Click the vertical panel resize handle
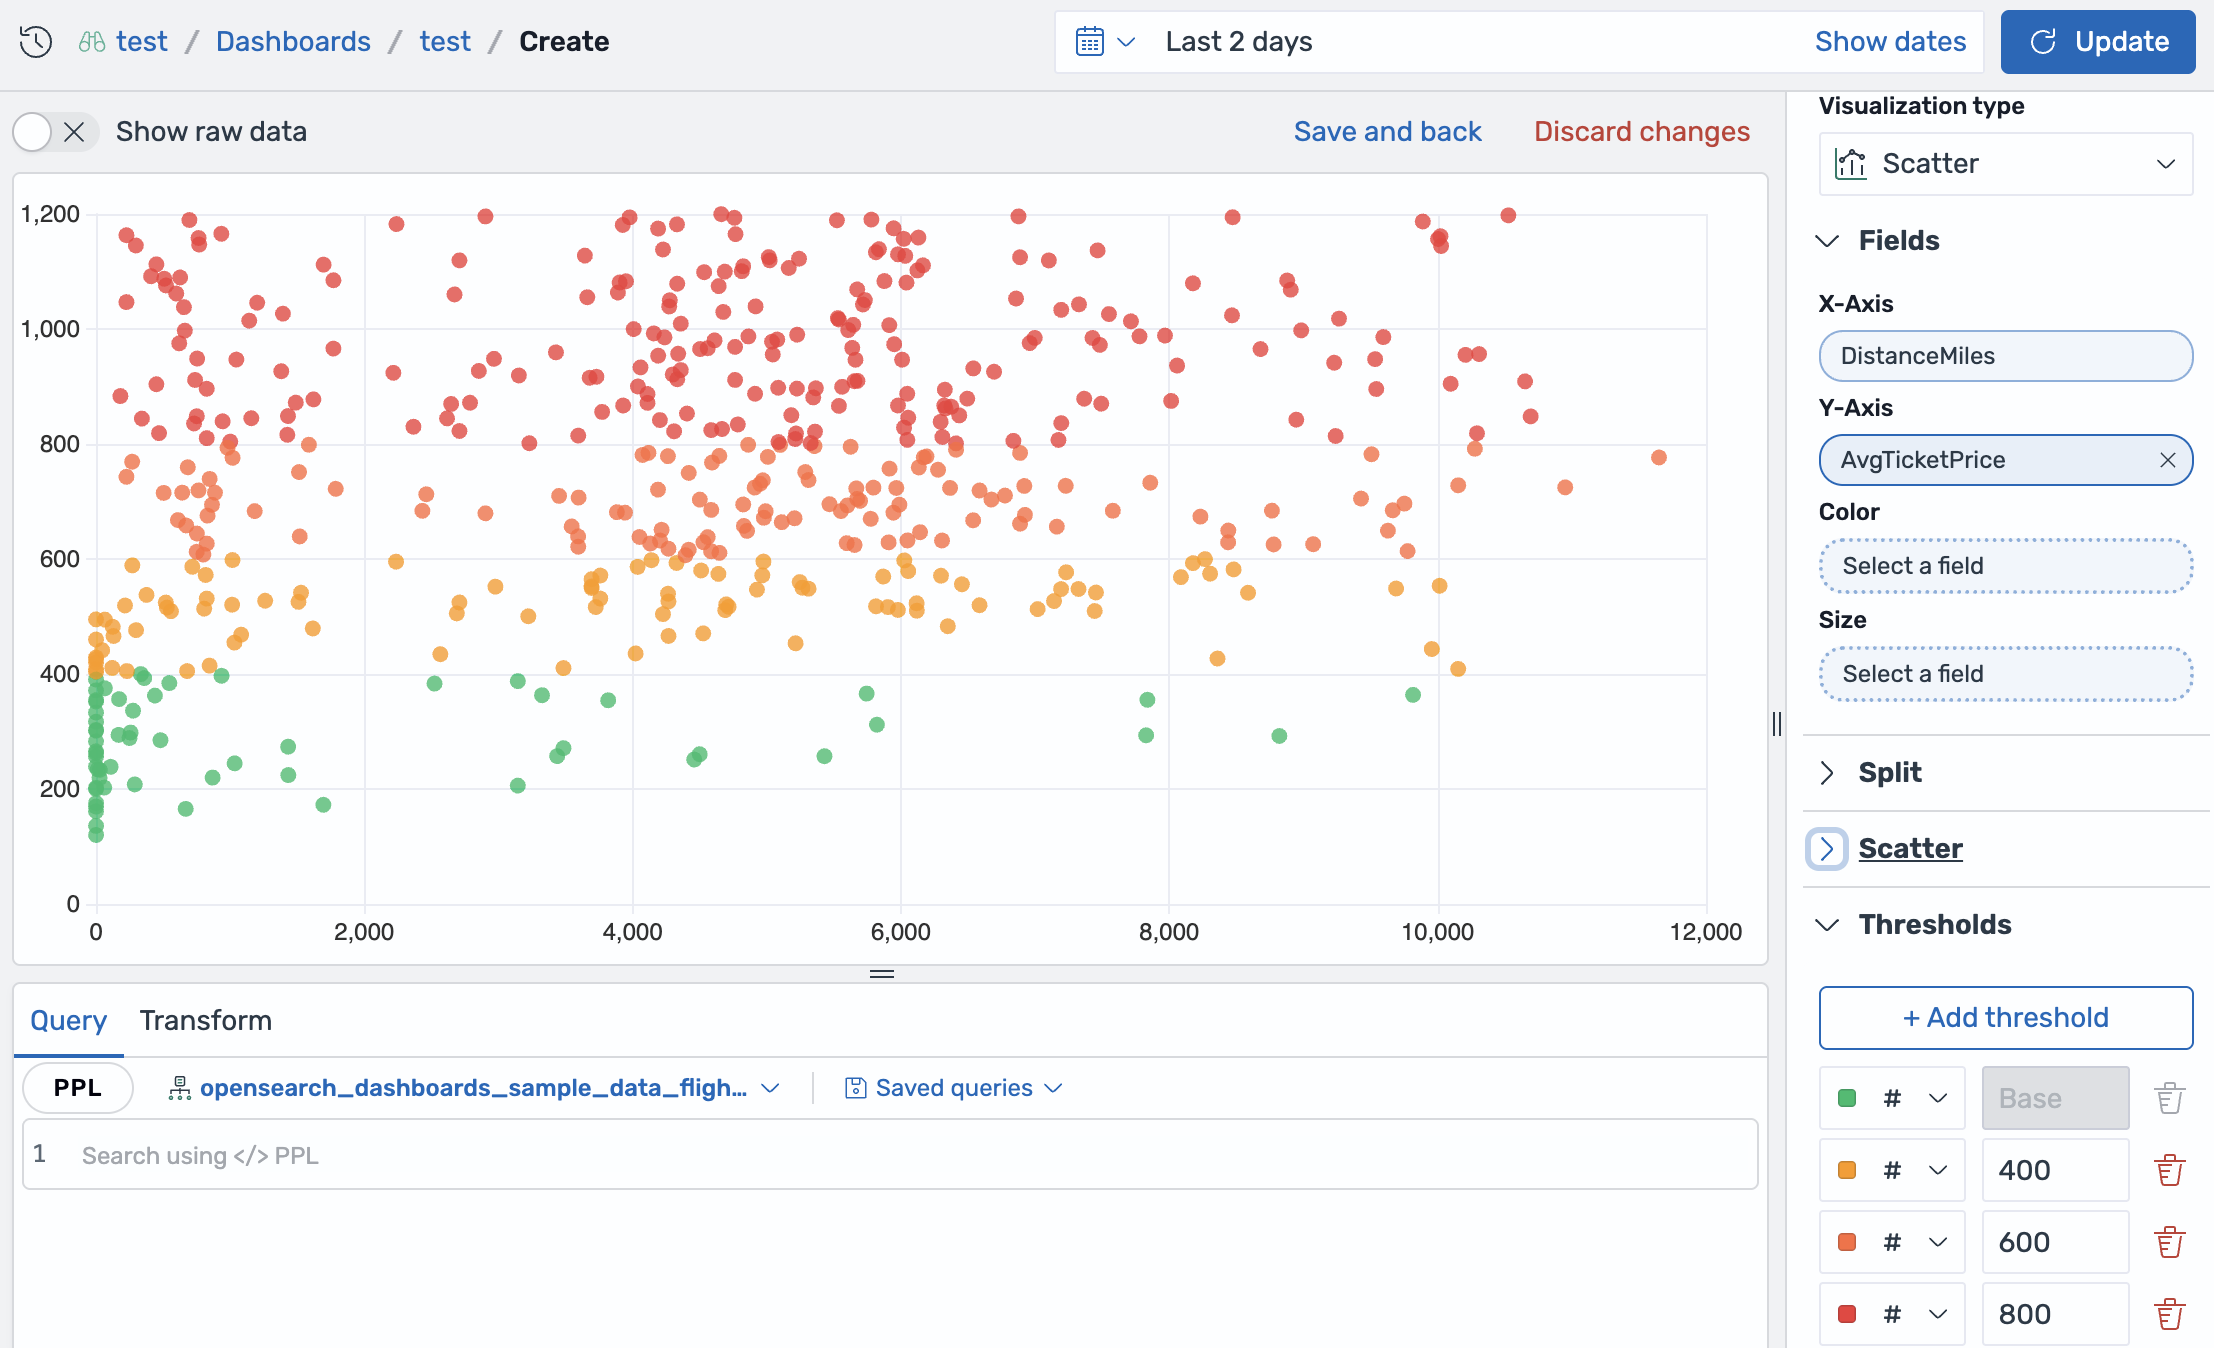 pyautogui.click(x=1777, y=724)
